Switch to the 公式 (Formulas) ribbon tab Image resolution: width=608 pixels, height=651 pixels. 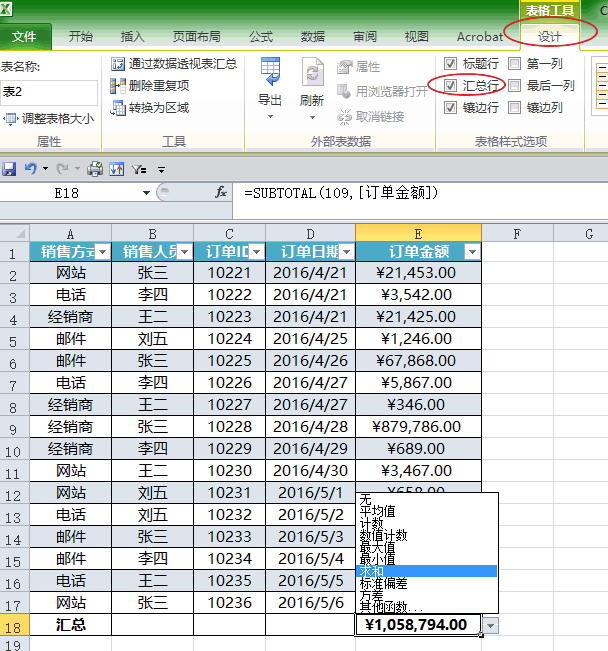click(260, 37)
